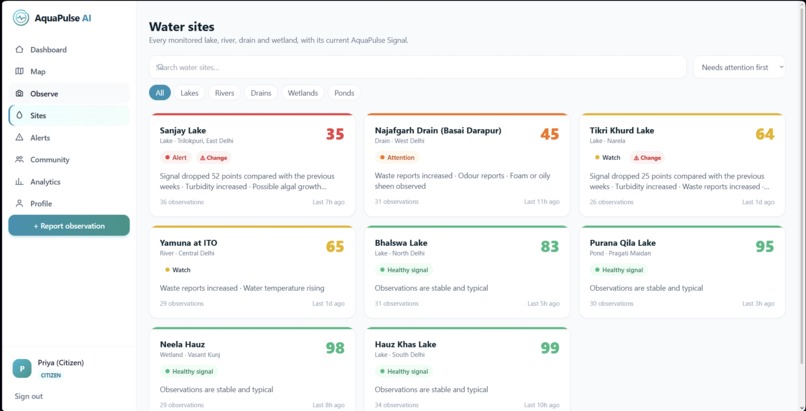Click signal score 95 on Purana Qila Lake

tap(764, 246)
